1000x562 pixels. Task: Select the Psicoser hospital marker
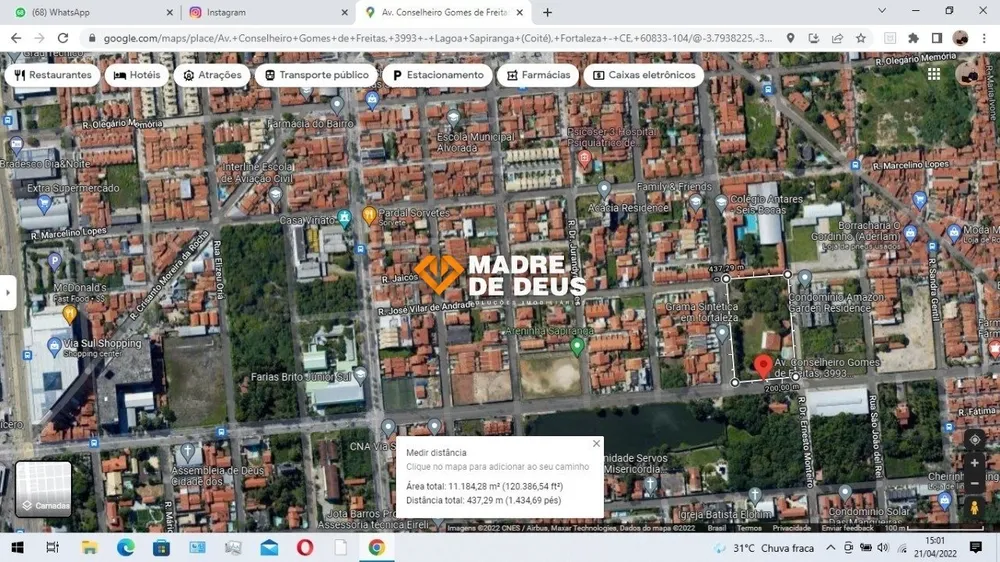(x=585, y=158)
